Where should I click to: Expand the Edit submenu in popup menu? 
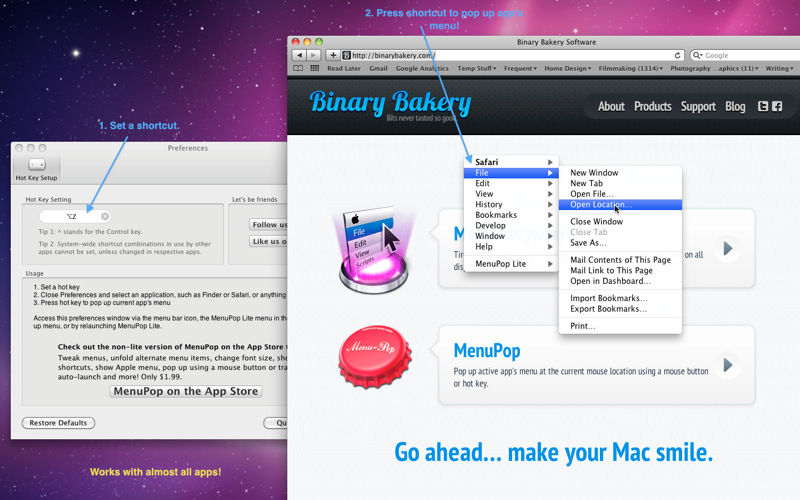tap(511, 183)
